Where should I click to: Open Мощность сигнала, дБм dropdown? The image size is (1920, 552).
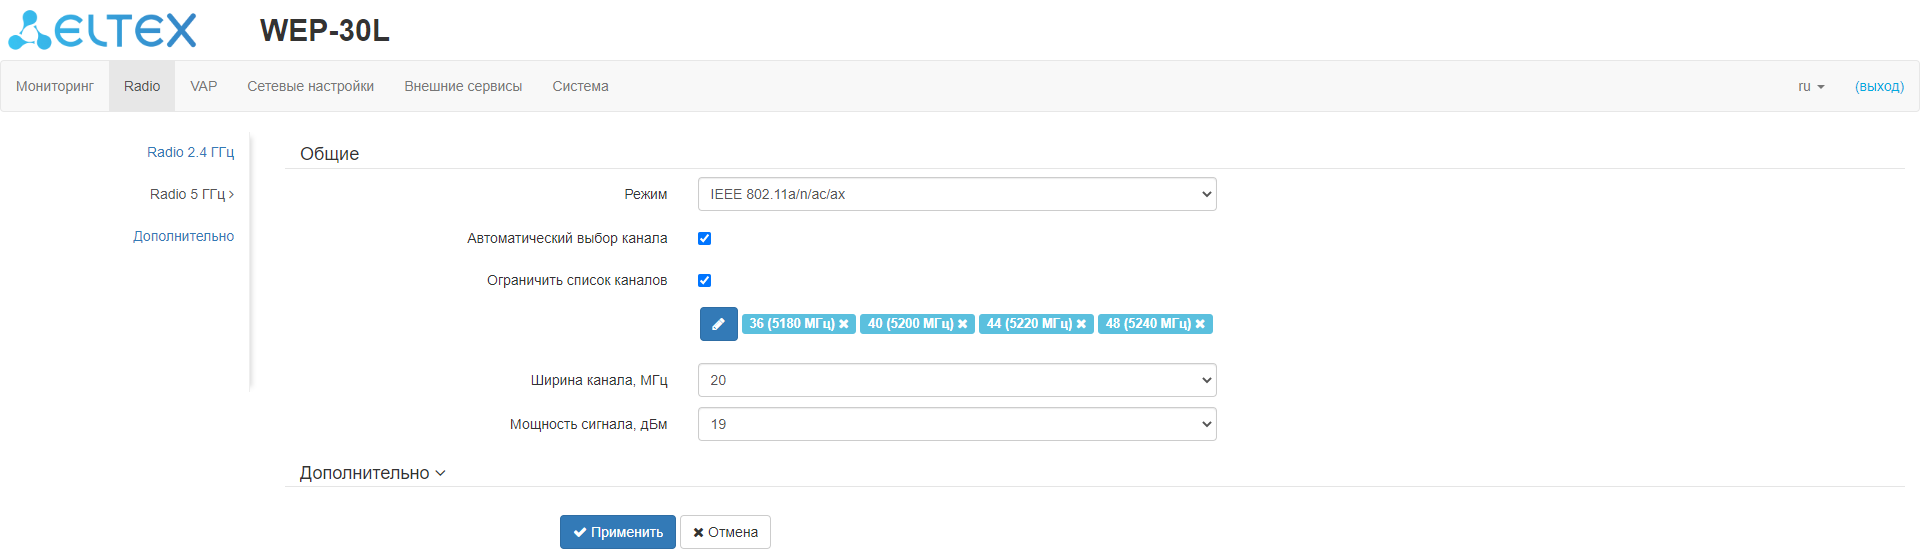pos(956,424)
